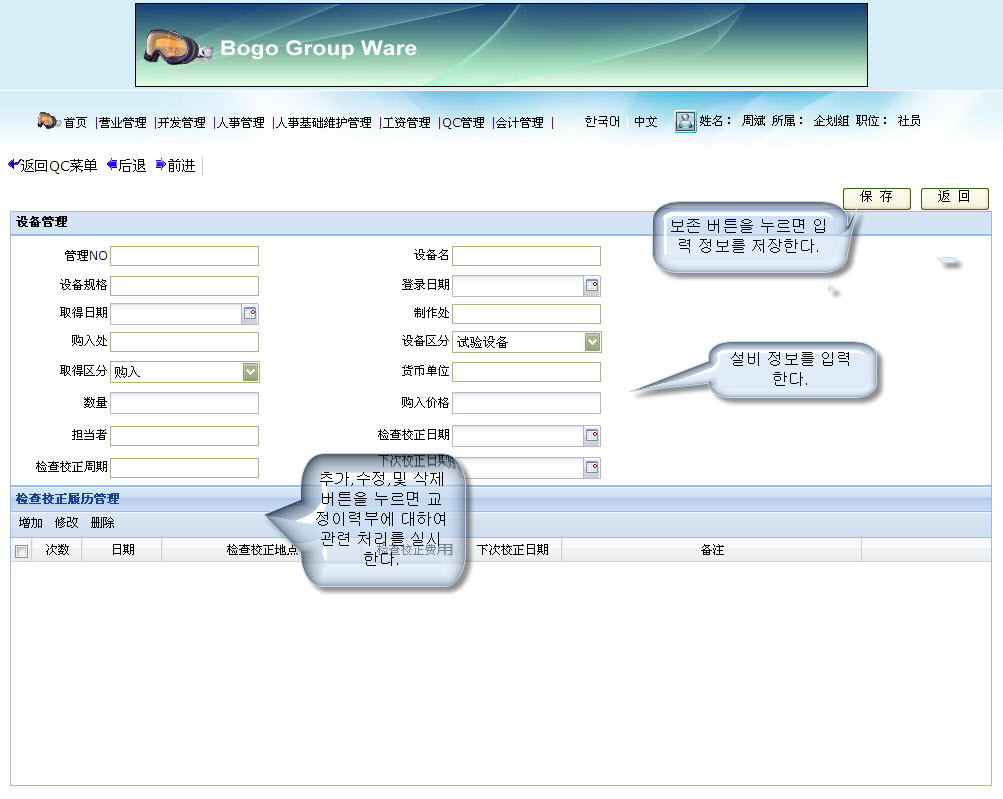
Task: Expand the 取得区分 dropdown
Action: tap(250, 372)
